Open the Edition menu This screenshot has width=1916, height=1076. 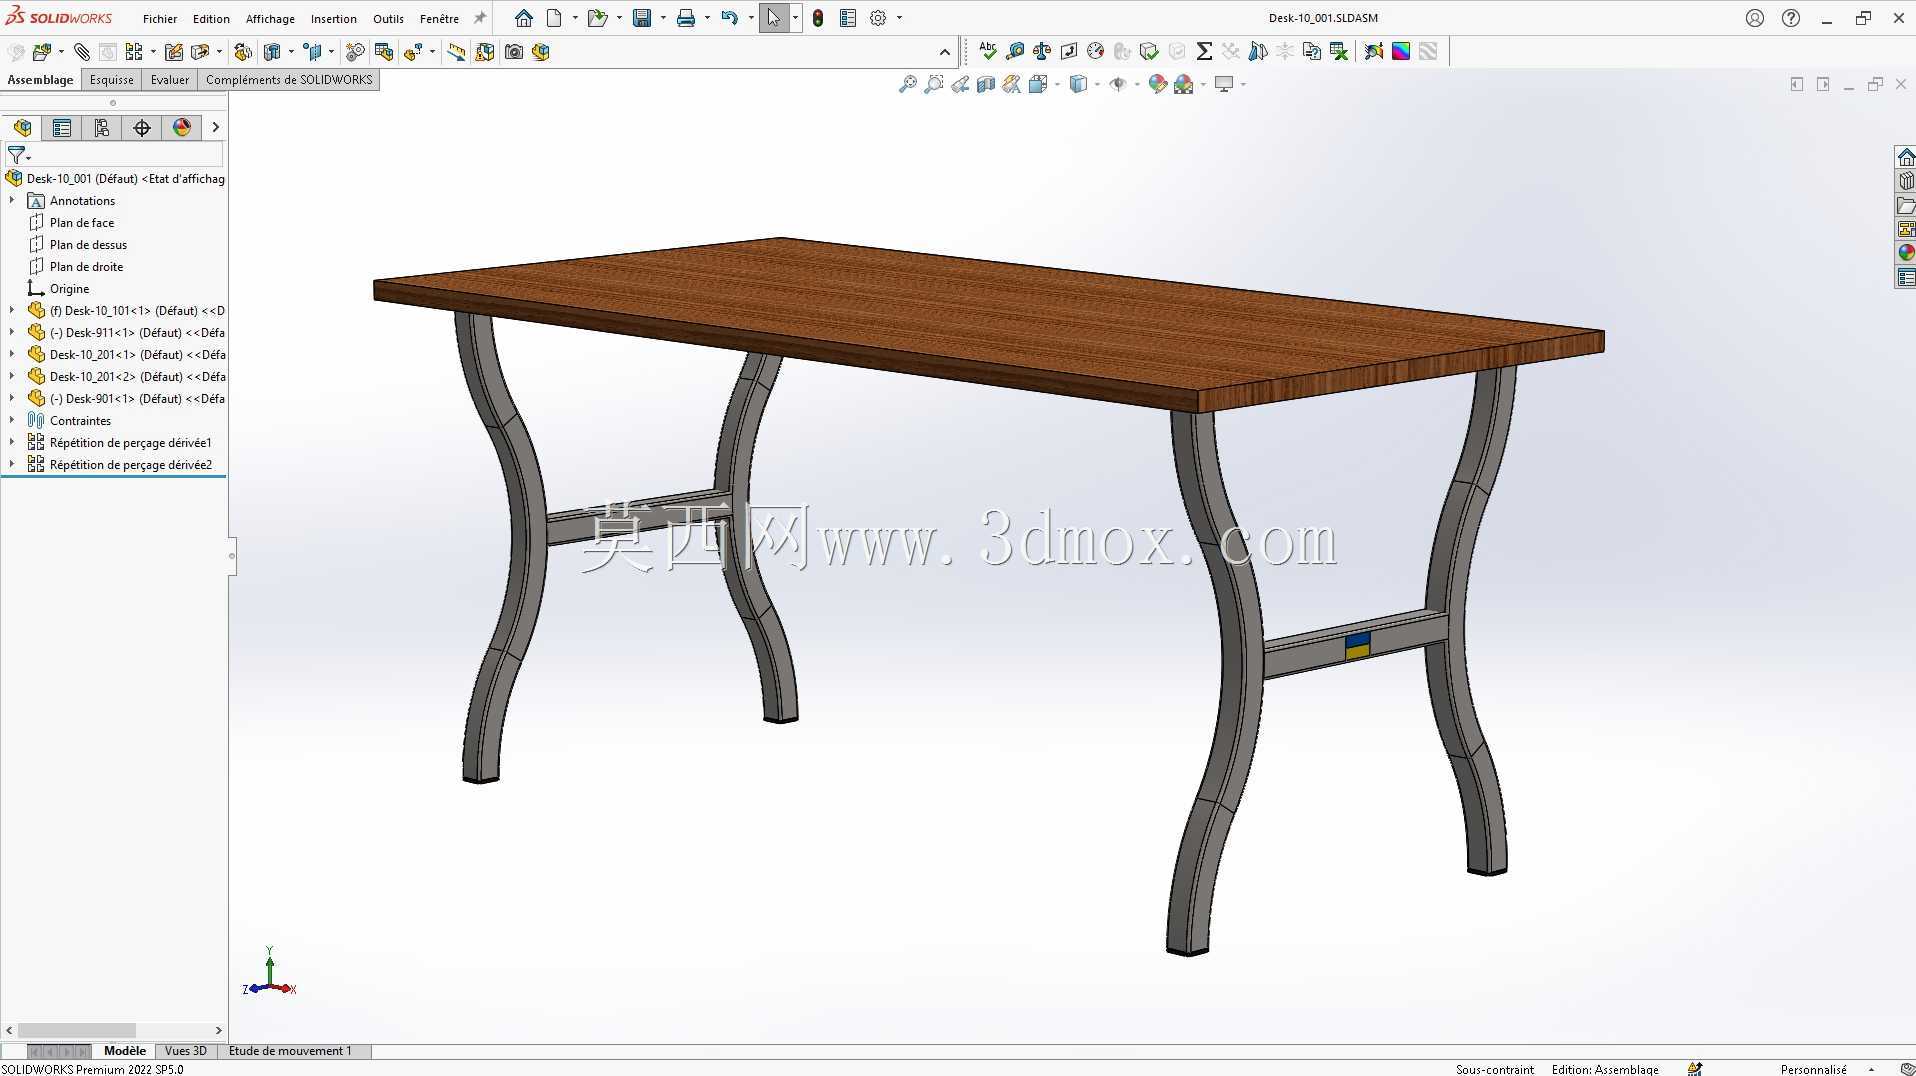point(211,18)
